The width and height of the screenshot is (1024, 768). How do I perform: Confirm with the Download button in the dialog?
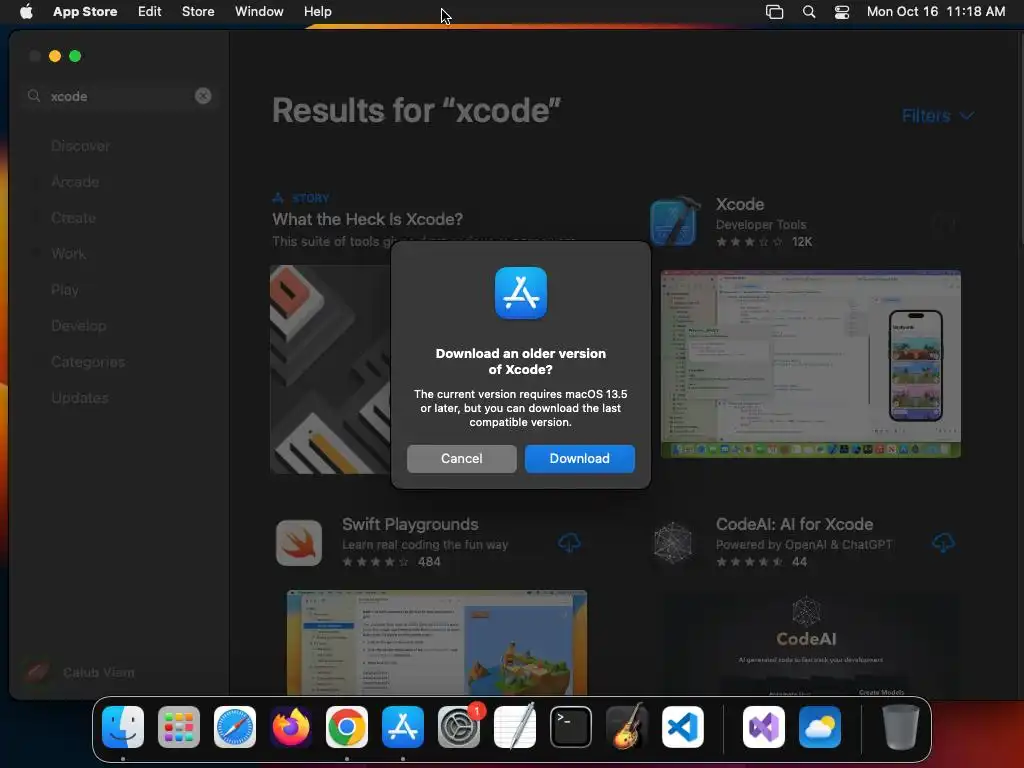tap(579, 458)
